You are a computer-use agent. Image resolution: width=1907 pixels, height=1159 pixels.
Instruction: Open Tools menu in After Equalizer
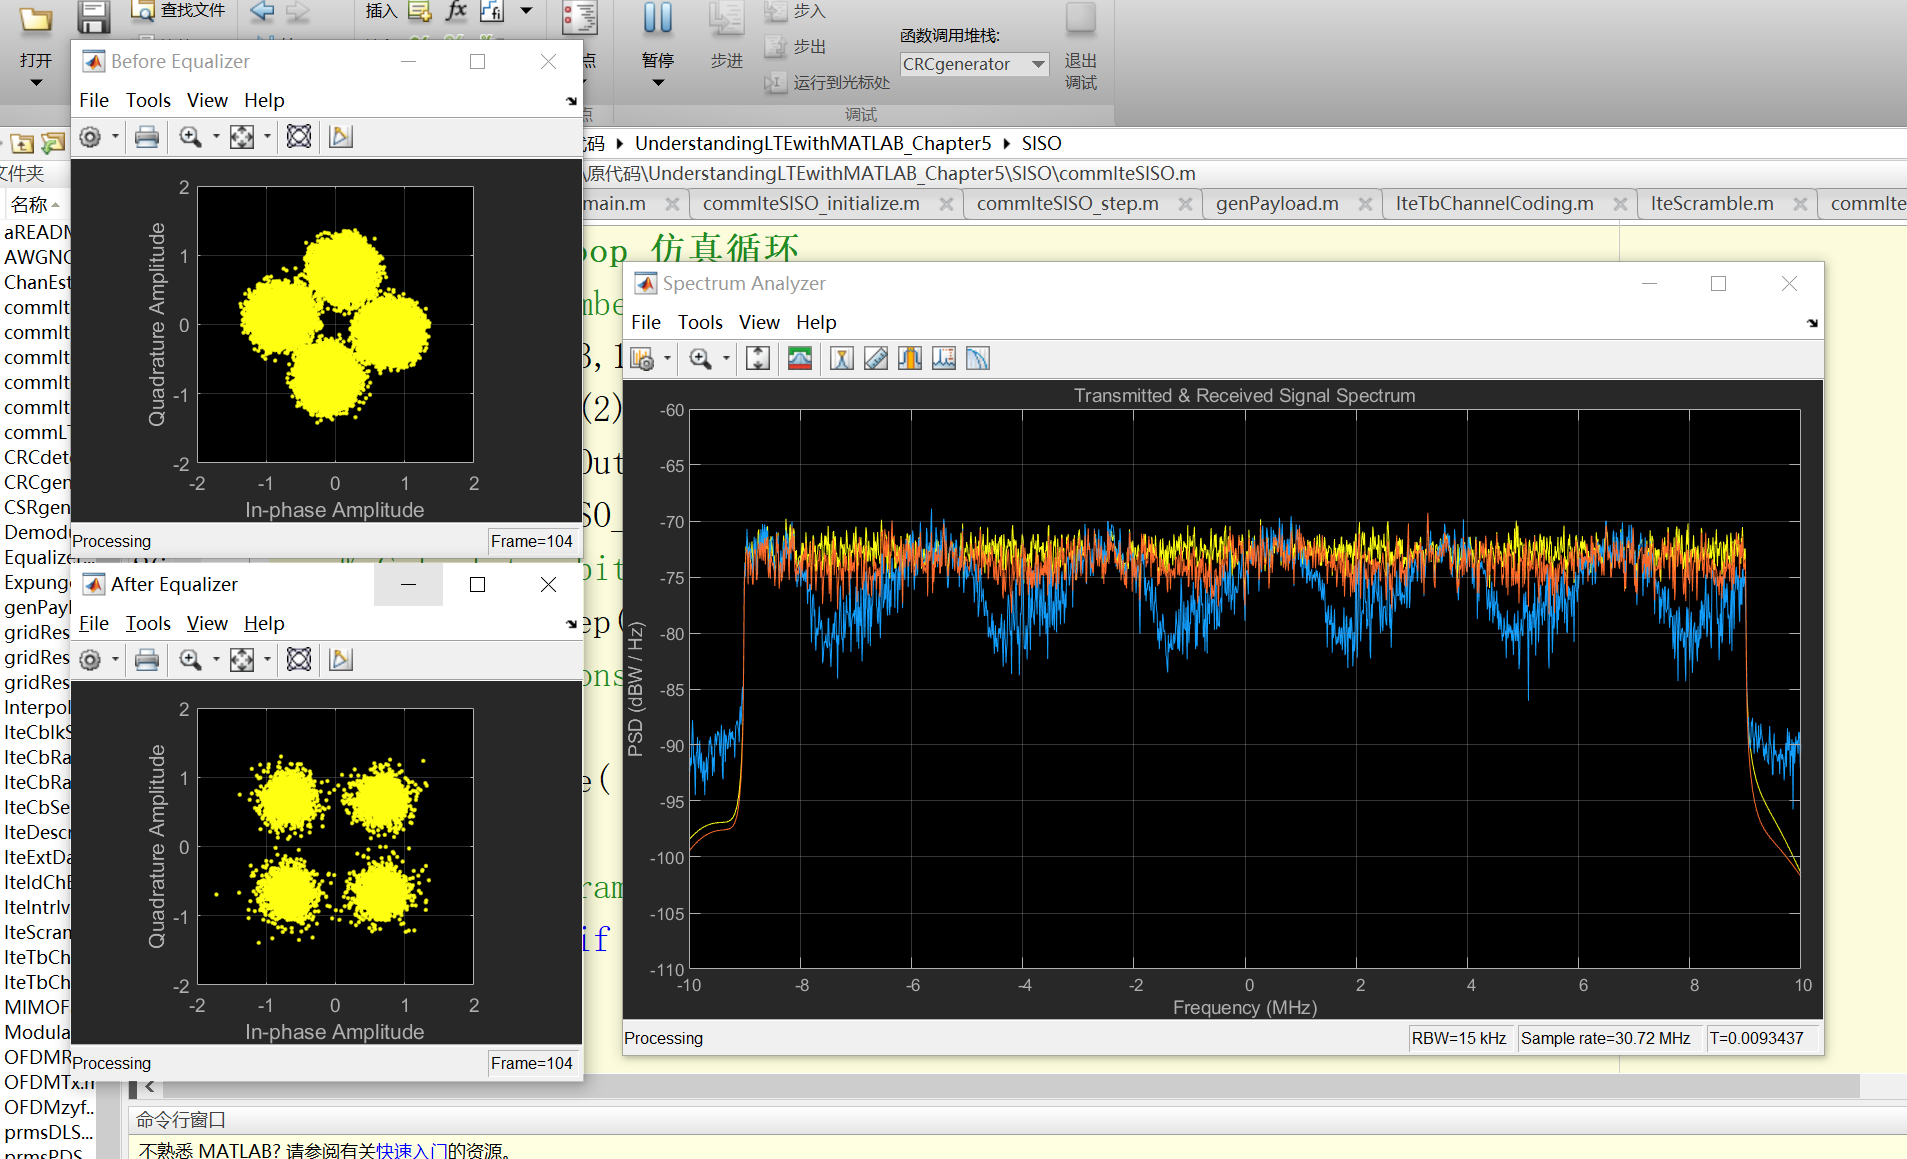(148, 623)
